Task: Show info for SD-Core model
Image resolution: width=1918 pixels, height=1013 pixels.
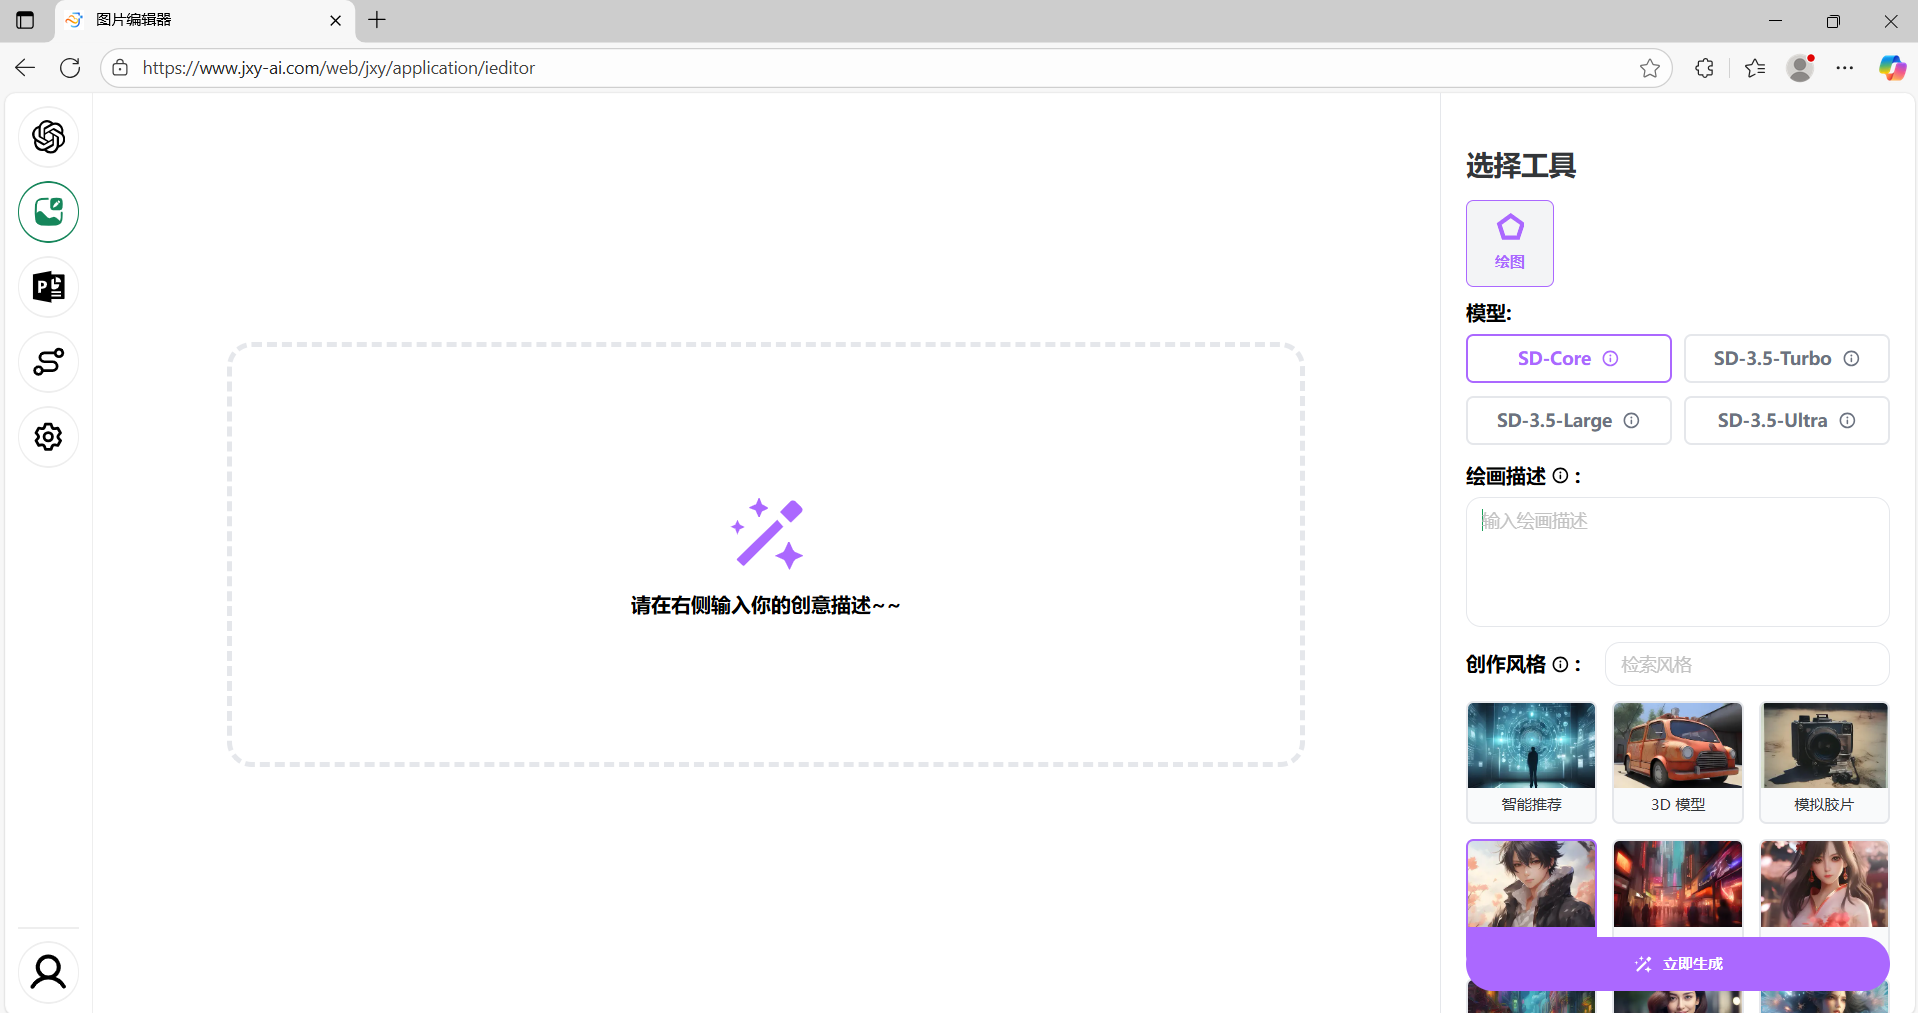Action: pos(1610,359)
